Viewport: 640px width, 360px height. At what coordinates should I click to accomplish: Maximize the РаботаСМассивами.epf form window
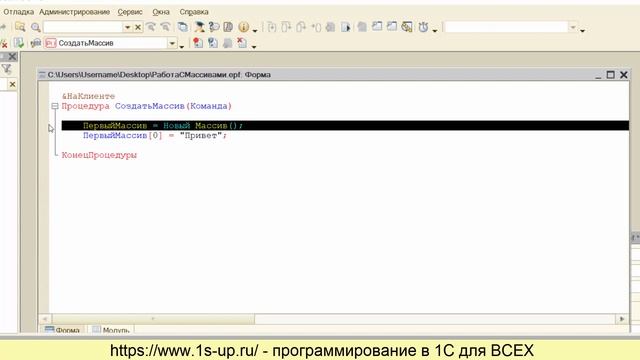coord(610,75)
